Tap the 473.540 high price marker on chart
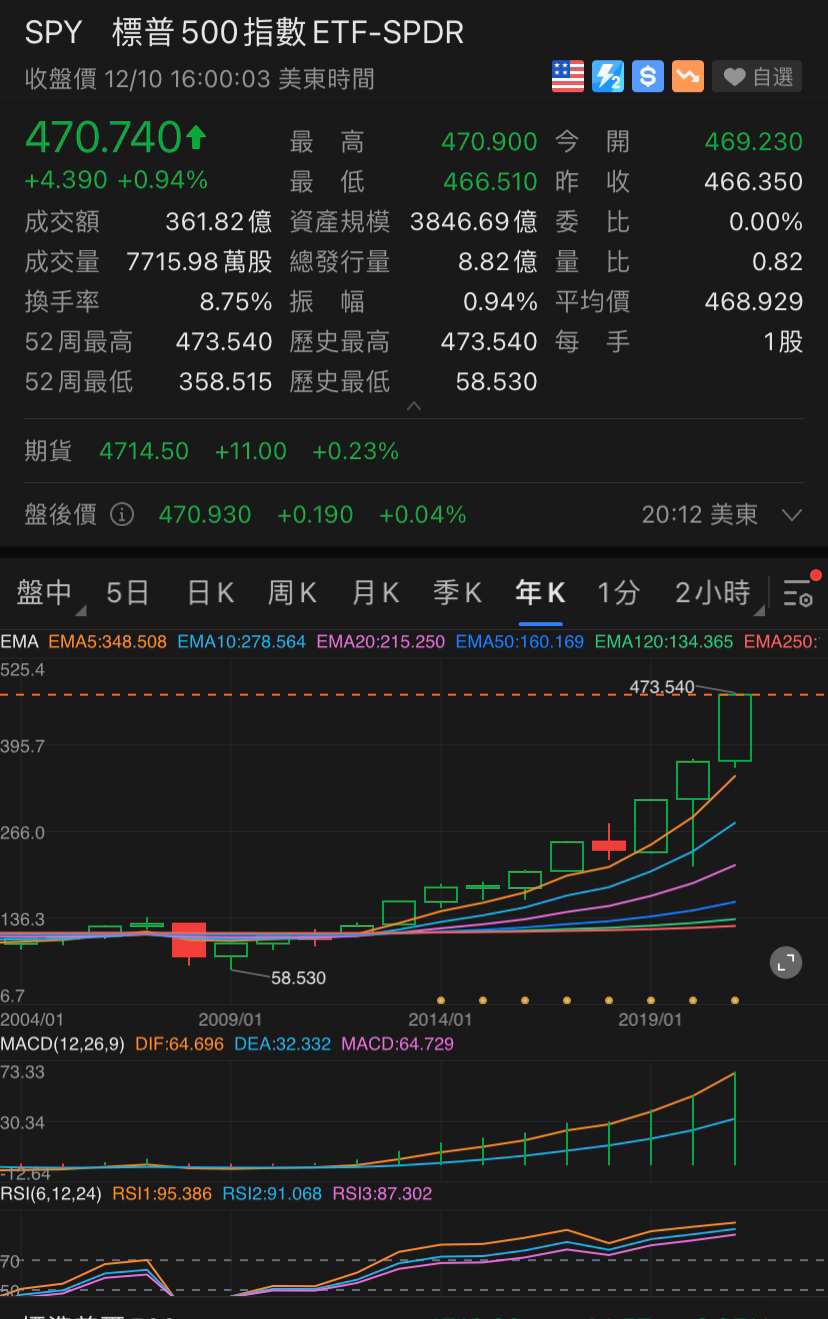Image resolution: width=828 pixels, height=1319 pixels. 662,686
